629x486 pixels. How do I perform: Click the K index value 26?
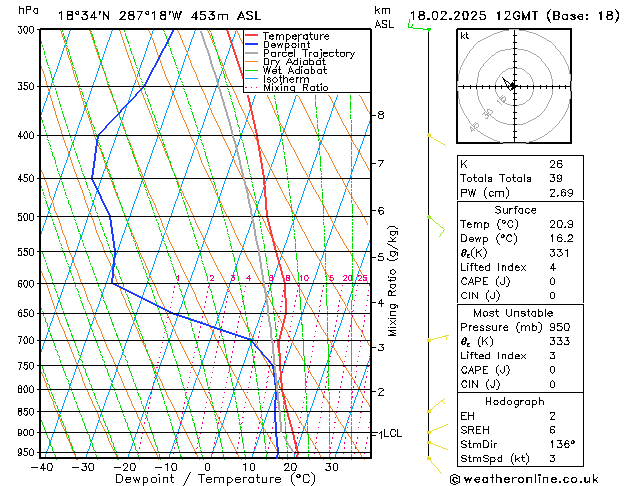click(x=556, y=164)
